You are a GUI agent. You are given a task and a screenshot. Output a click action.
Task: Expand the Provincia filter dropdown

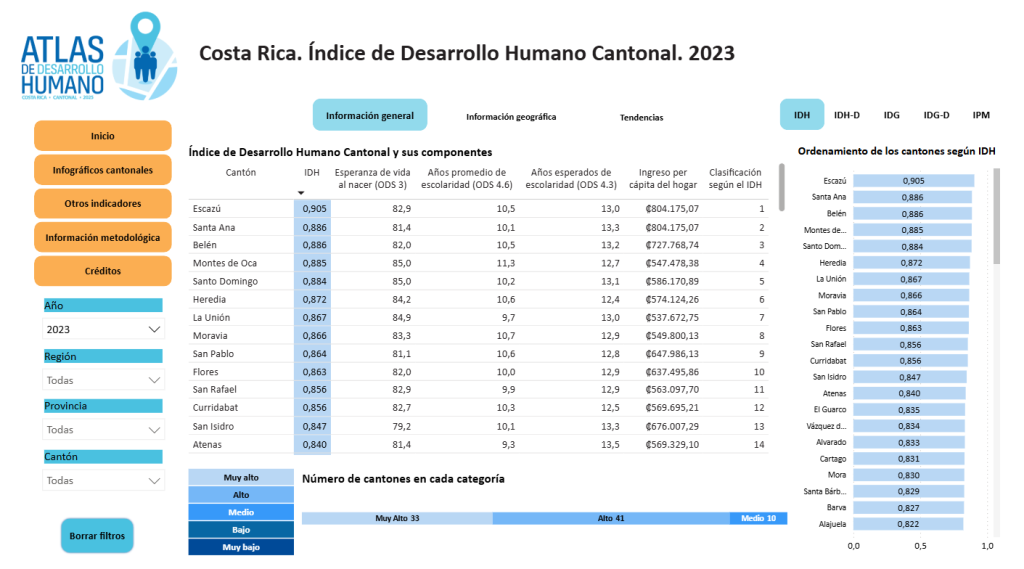point(103,430)
